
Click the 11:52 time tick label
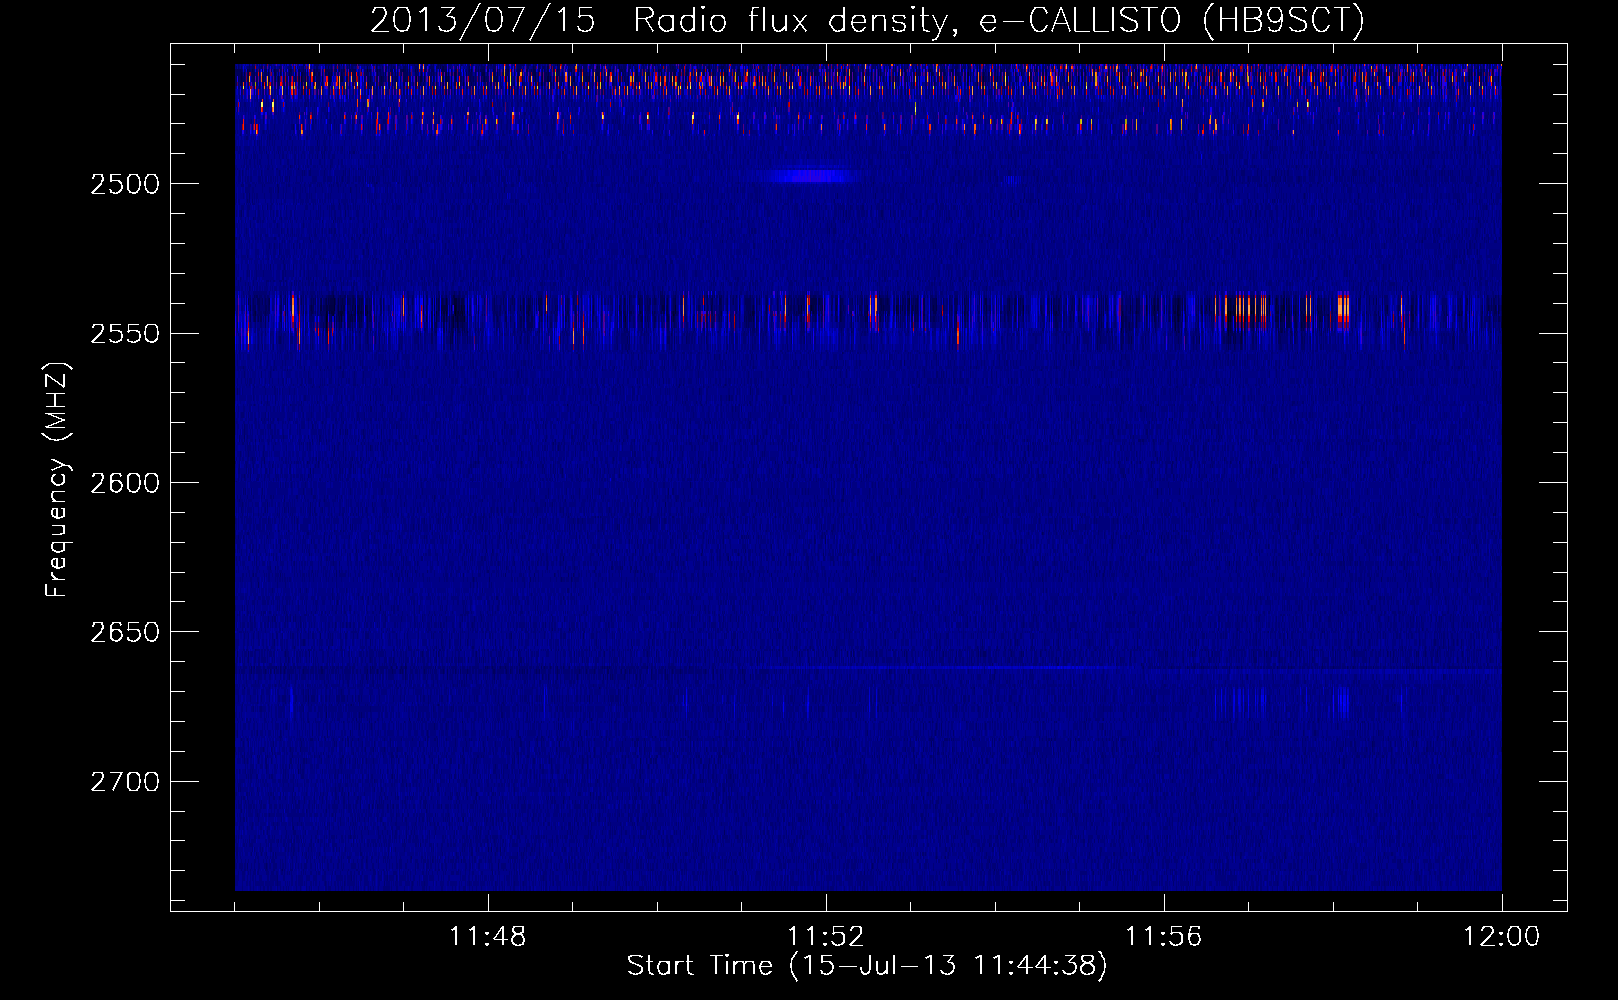click(x=826, y=937)
